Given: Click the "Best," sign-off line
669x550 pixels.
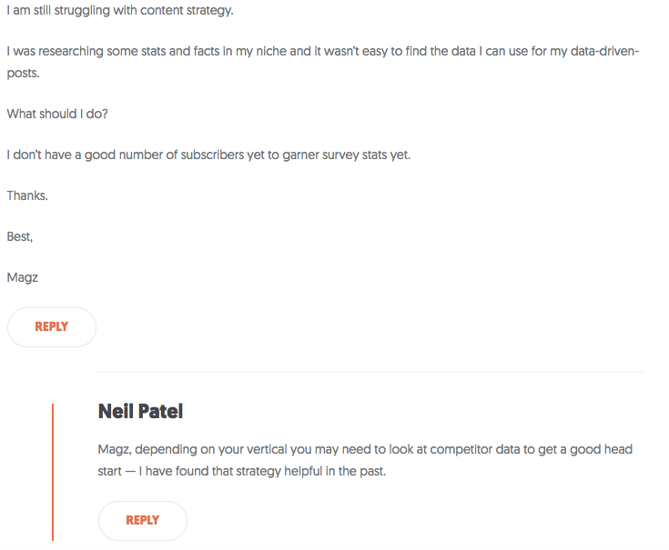Looking at the screenshot, I should coord(20,236).
